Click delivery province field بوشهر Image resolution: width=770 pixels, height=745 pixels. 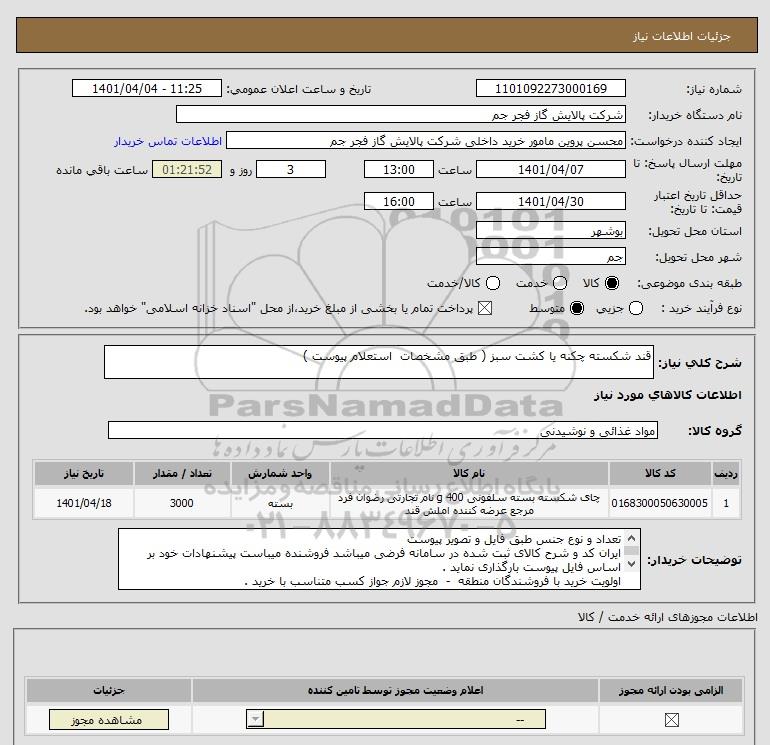point(550,230)
